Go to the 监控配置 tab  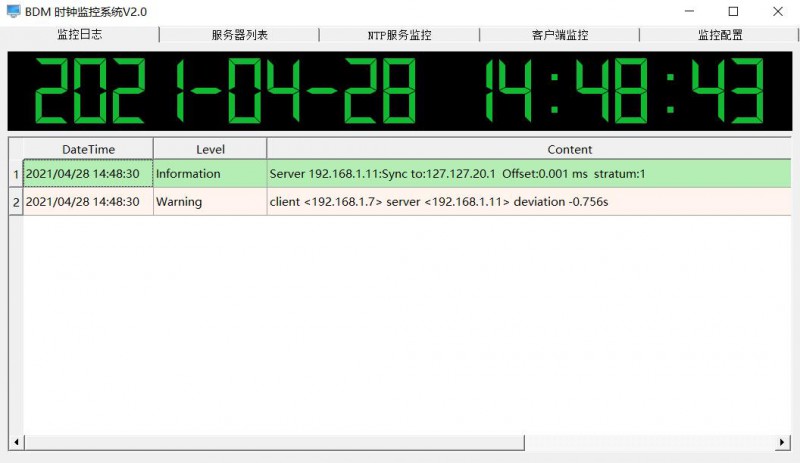pyautogui.click(x=719, y=35)
